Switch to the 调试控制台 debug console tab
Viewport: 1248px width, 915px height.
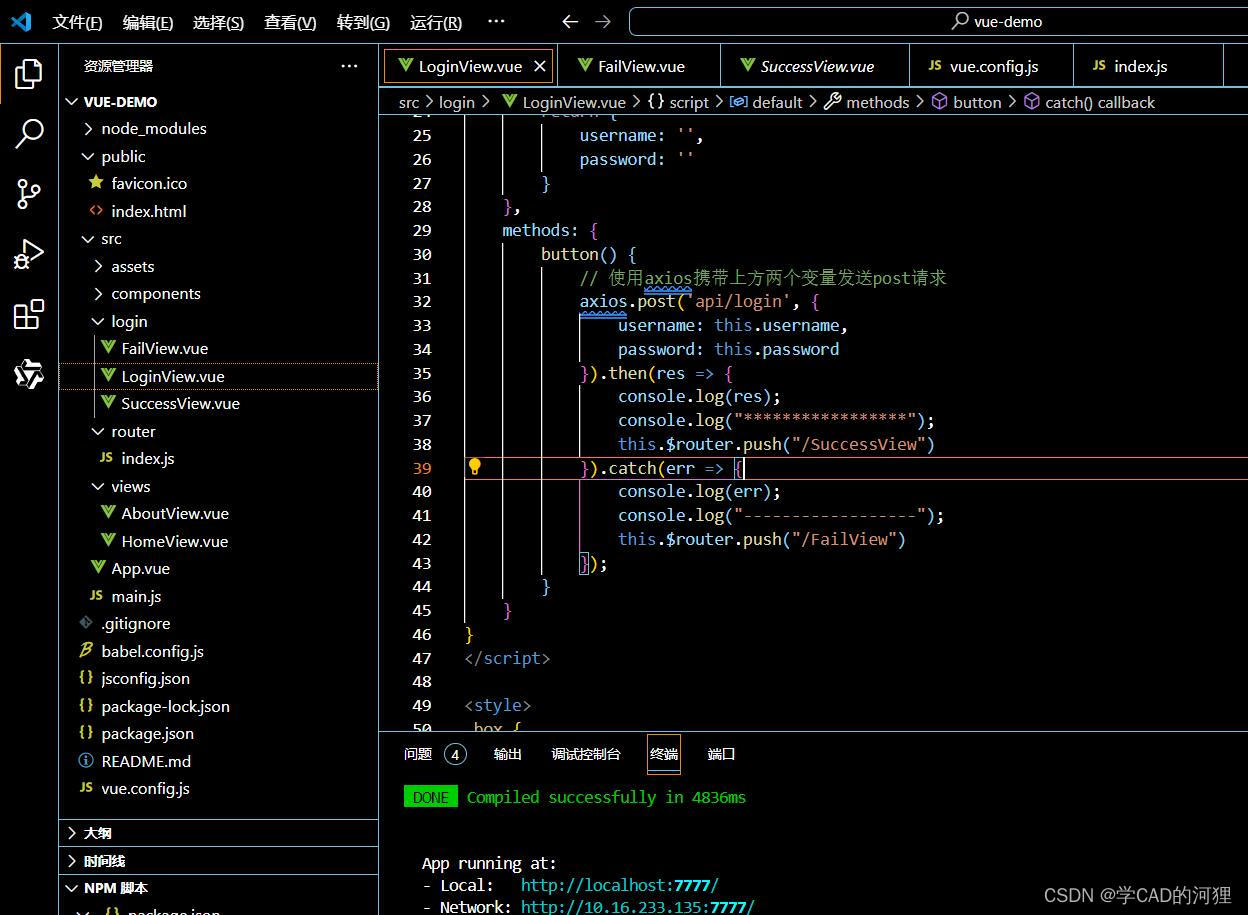click(586, 754)
